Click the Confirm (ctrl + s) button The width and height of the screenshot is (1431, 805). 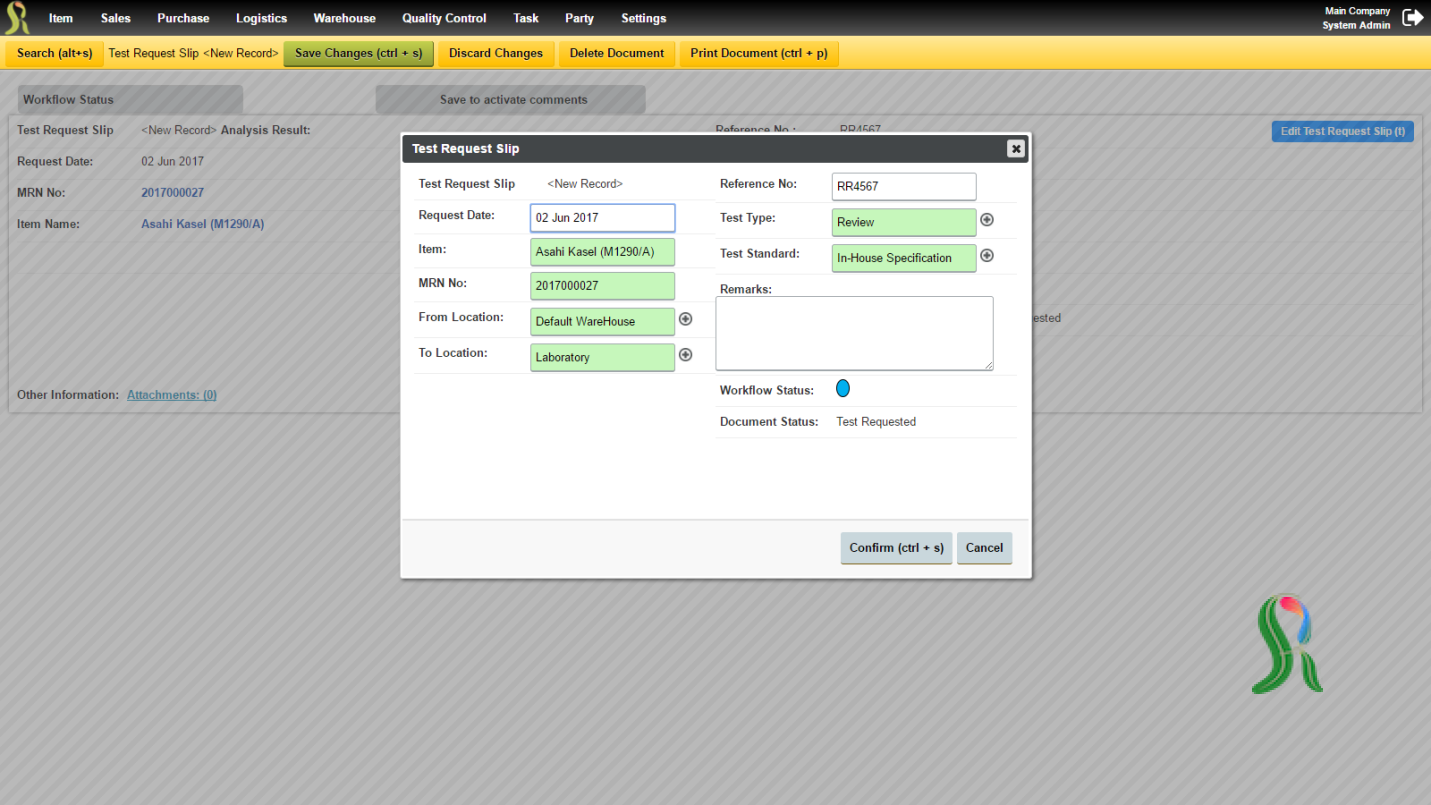coord(896,548)
